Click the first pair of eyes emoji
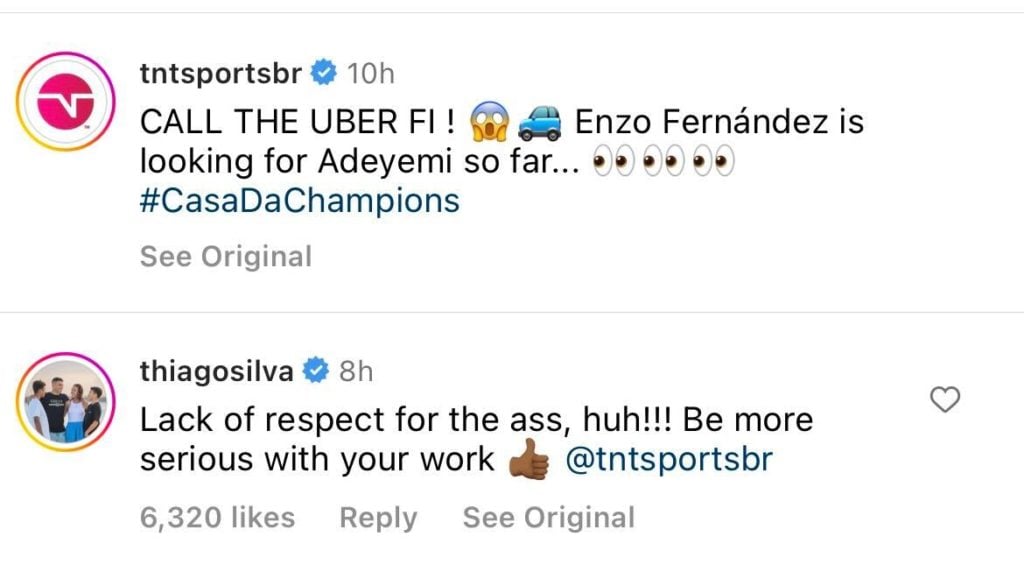 (x=613, y=161)
